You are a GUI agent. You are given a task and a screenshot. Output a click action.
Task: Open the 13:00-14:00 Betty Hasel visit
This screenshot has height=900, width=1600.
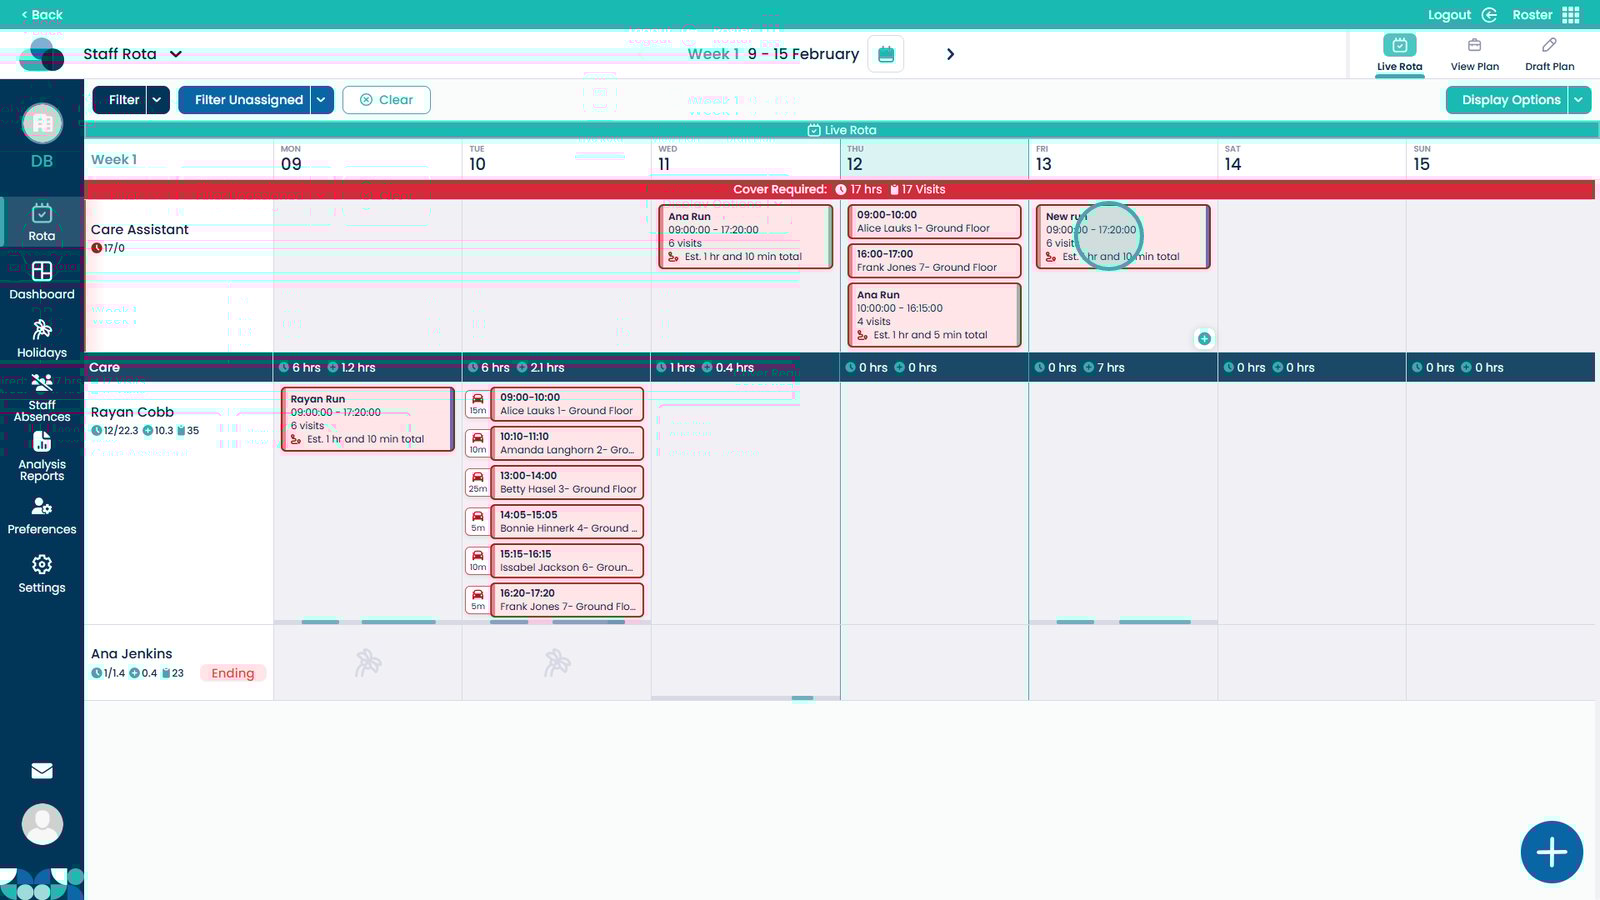click(x=567, y=483)
